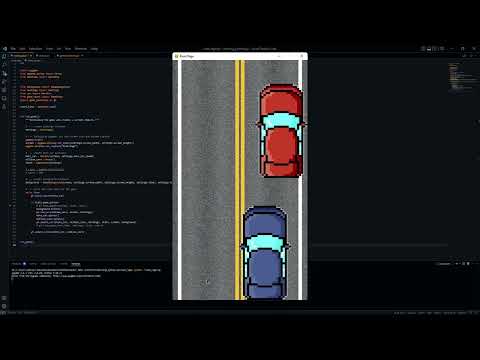Open the Edit menu in VS Code
The image size is (480, 360).
tap(22, 49)
